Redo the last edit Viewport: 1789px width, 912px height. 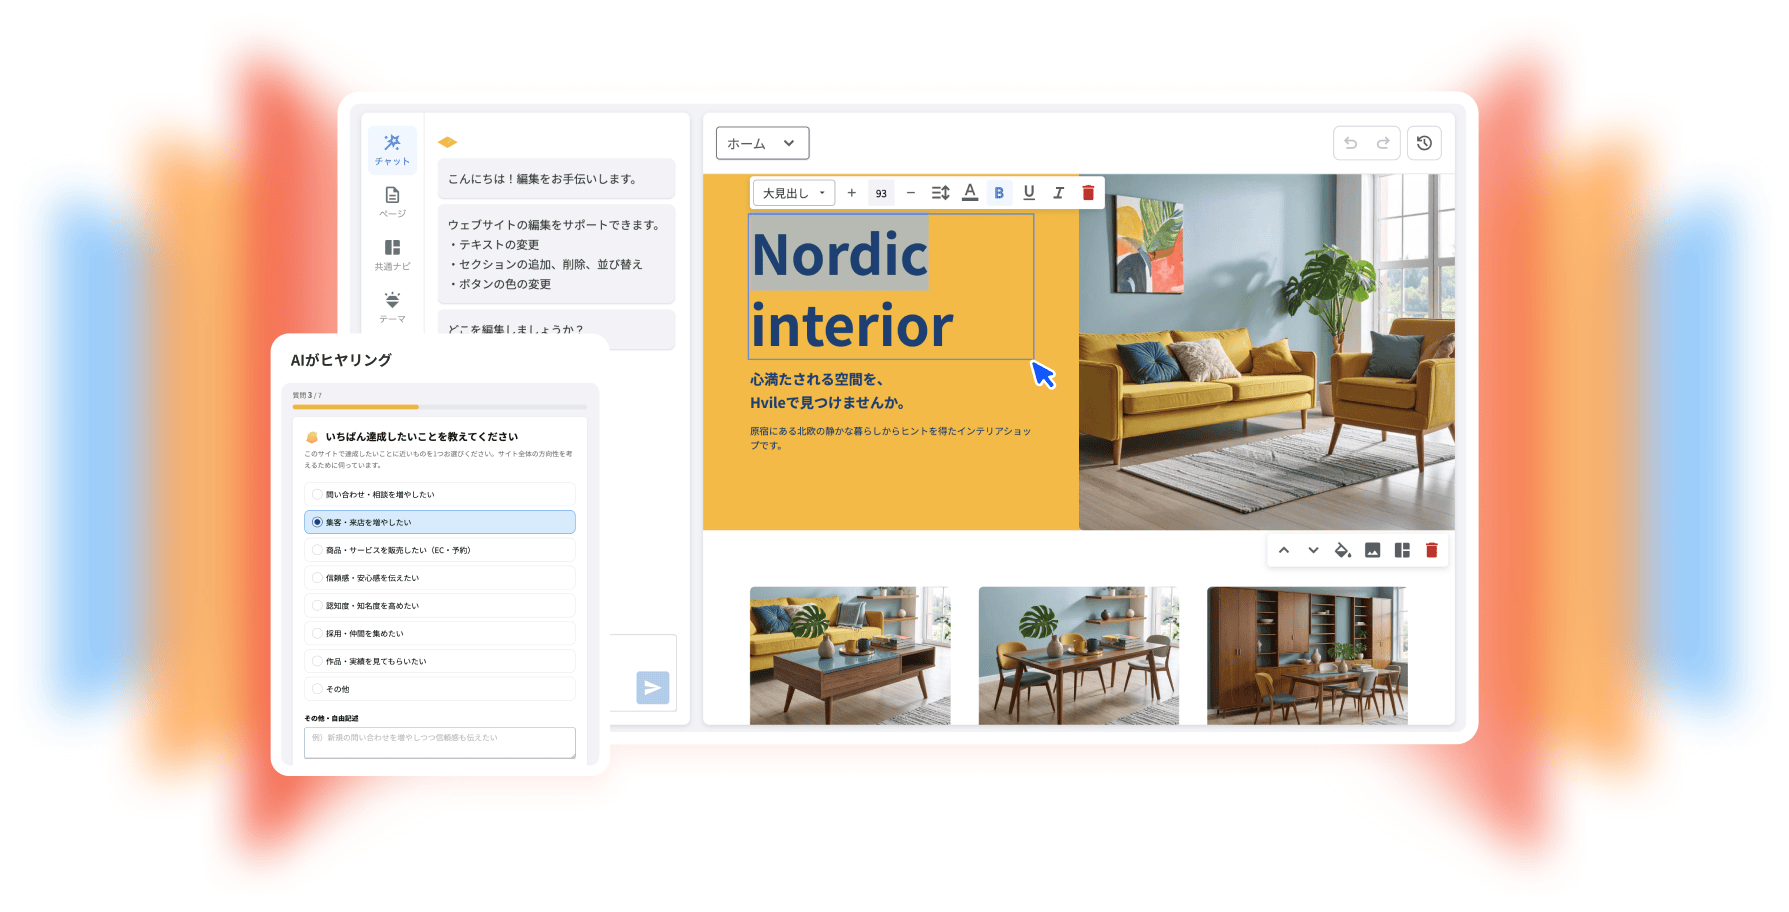coord(1383,143)
